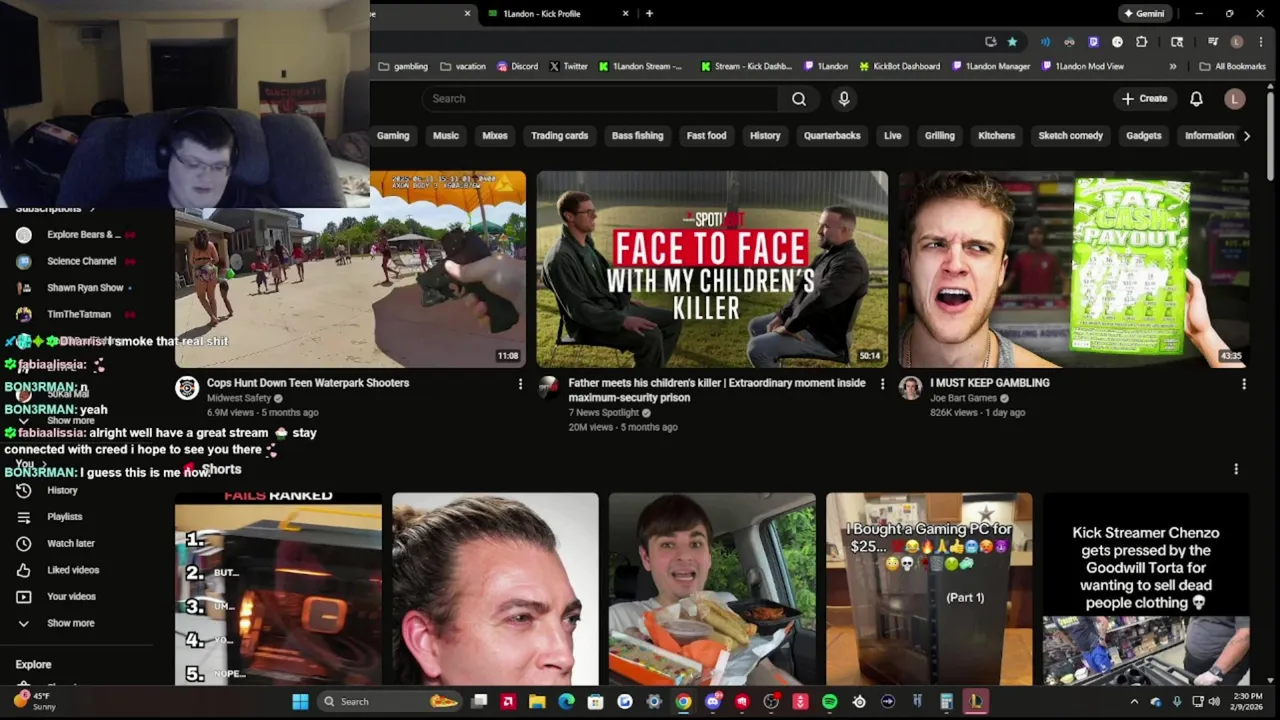1280x720 pixels.
Task: Open the 1Landon Mod View bookmark
Action: pyautogui.click(x=1083, y=66)
